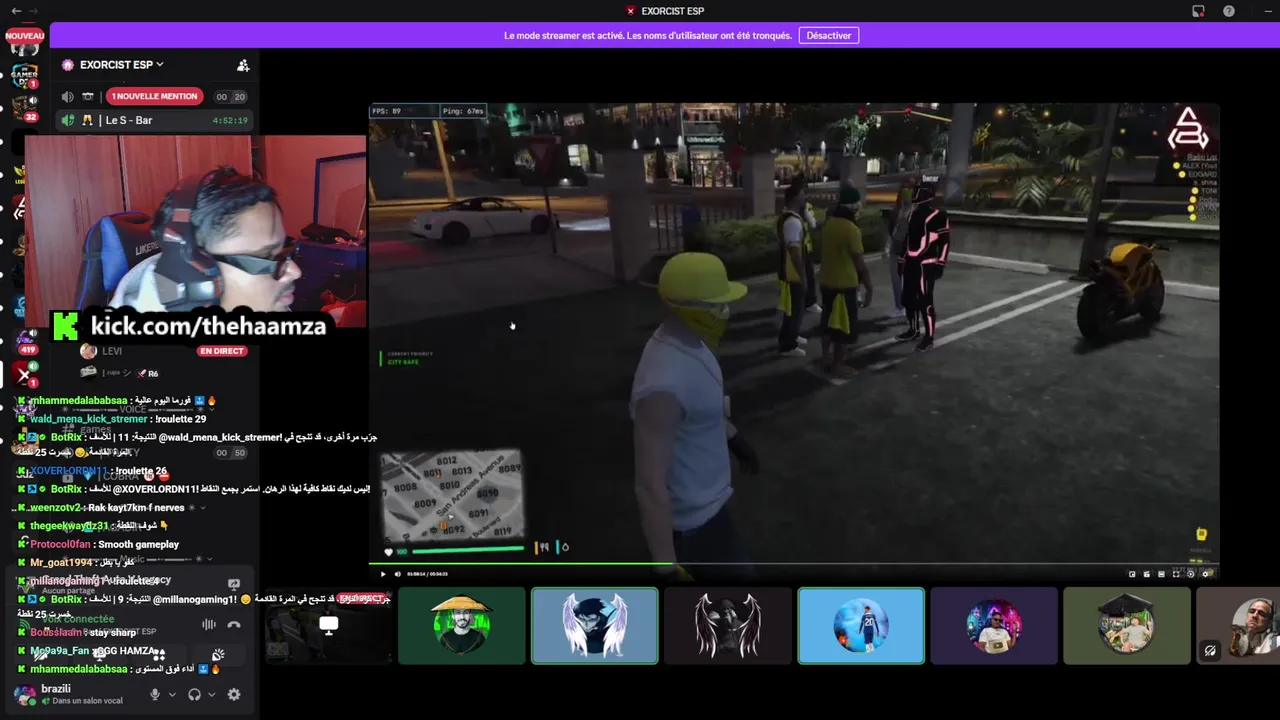1280x720 pixels.
Task: Disconnect from voice with the hang-up icon
Action: pos(234,624)
